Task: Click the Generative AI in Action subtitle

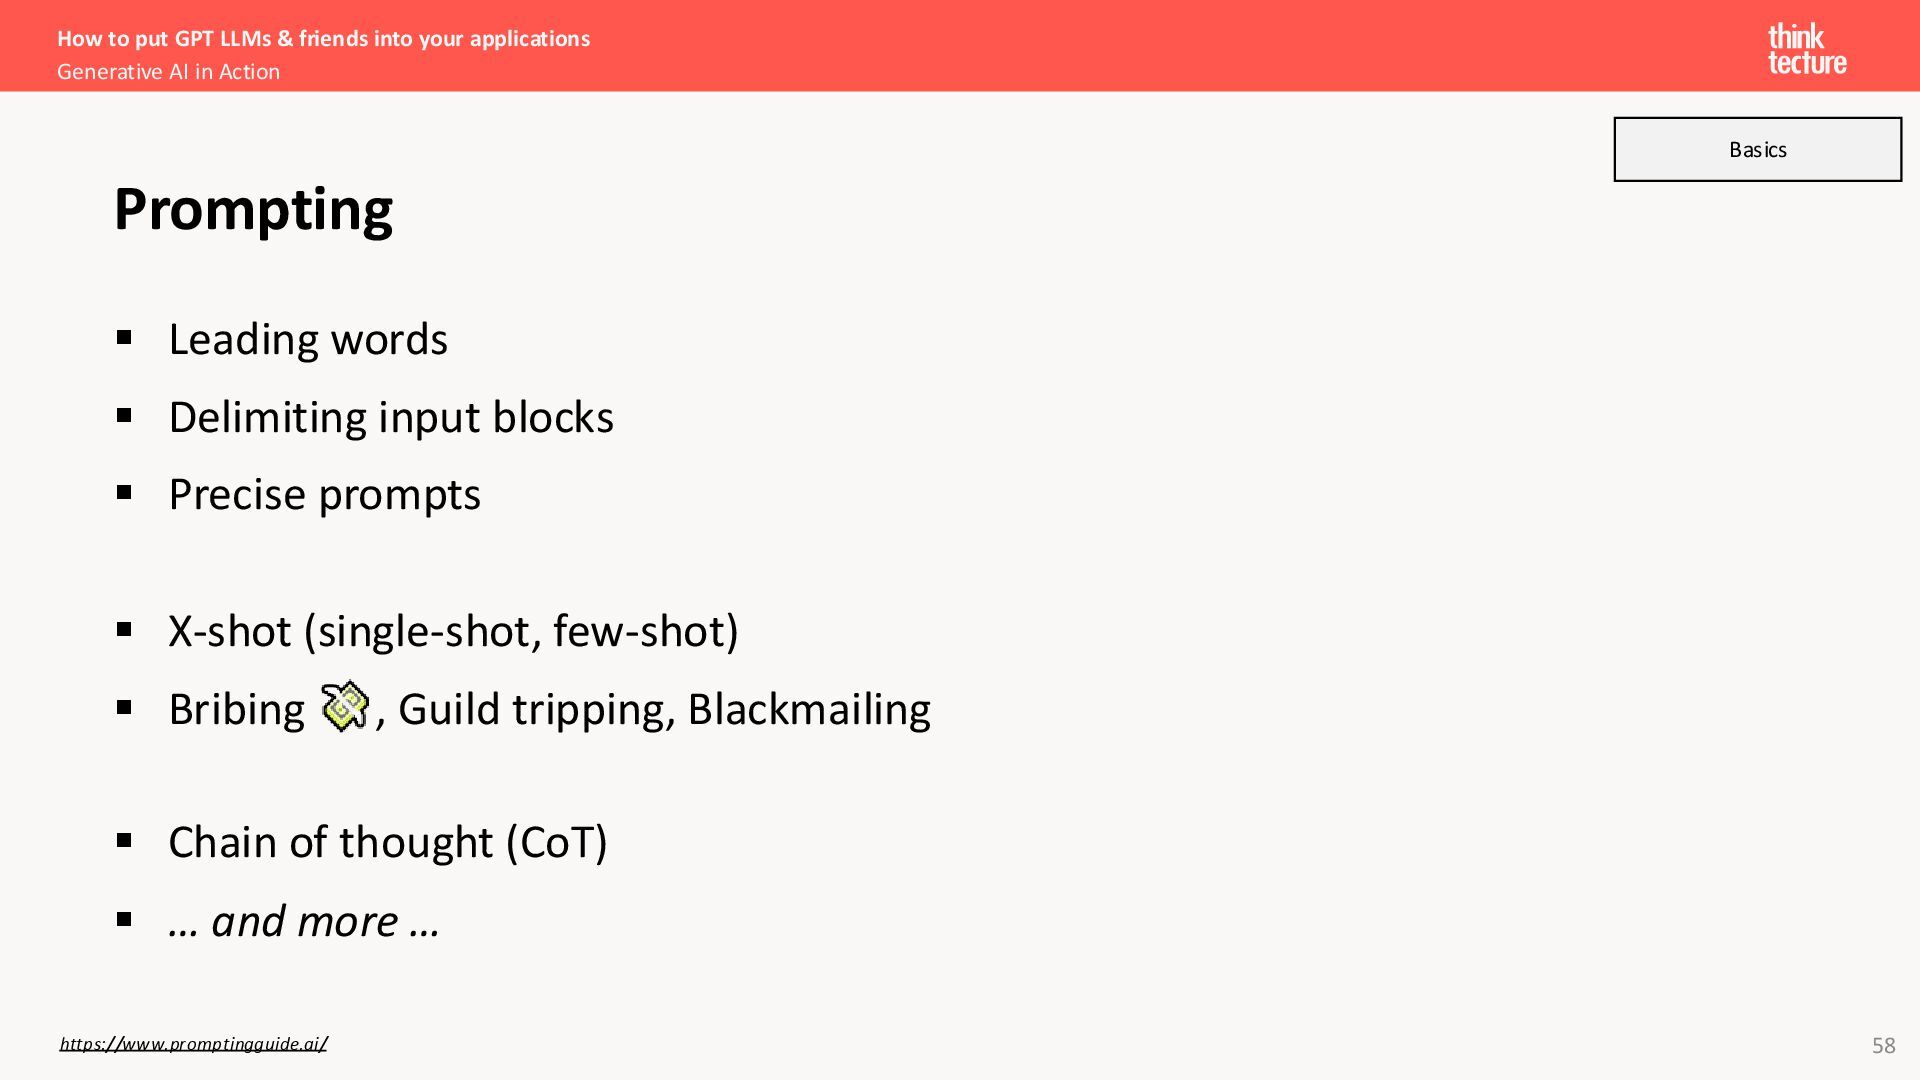Action: pos(168,72)
